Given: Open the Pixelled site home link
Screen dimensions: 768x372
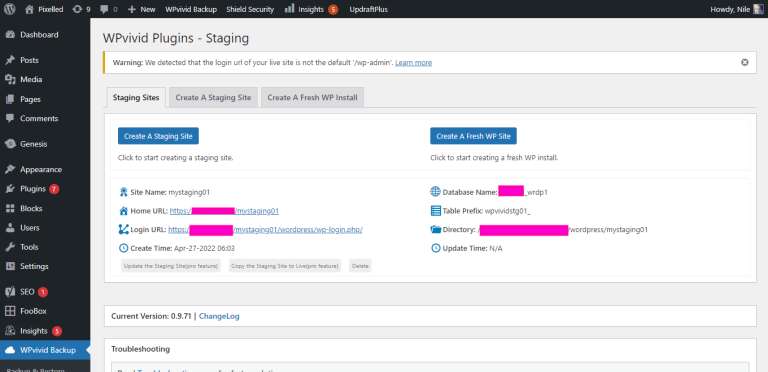Looking at the screenshot, I should (44, 9).
